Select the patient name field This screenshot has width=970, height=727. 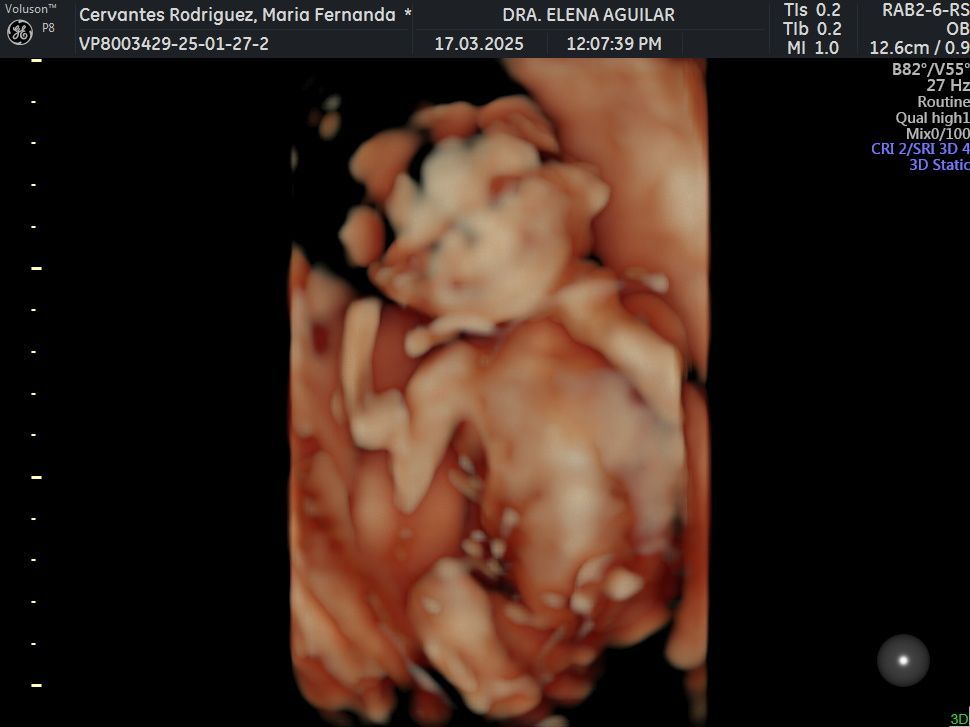[x=237, y=15]
